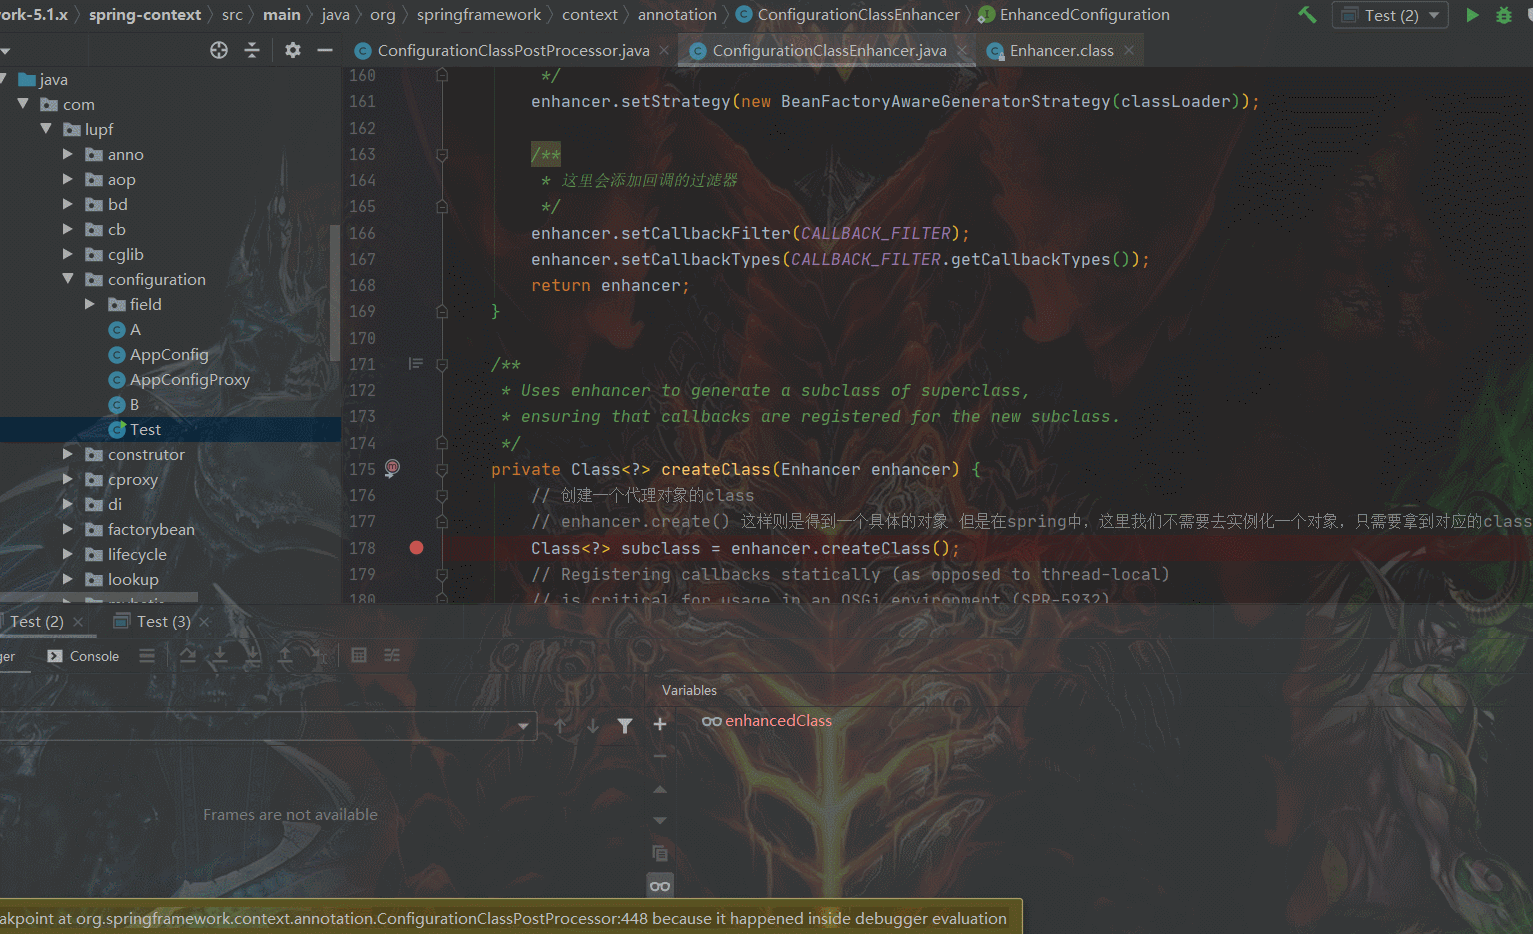
Task: Fold the Javadoc comment at line 171
Action: (x=442, y=364)
